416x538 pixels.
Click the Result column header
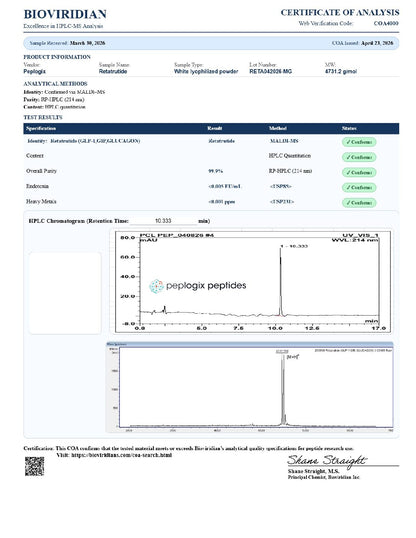[x=215, y=128]
